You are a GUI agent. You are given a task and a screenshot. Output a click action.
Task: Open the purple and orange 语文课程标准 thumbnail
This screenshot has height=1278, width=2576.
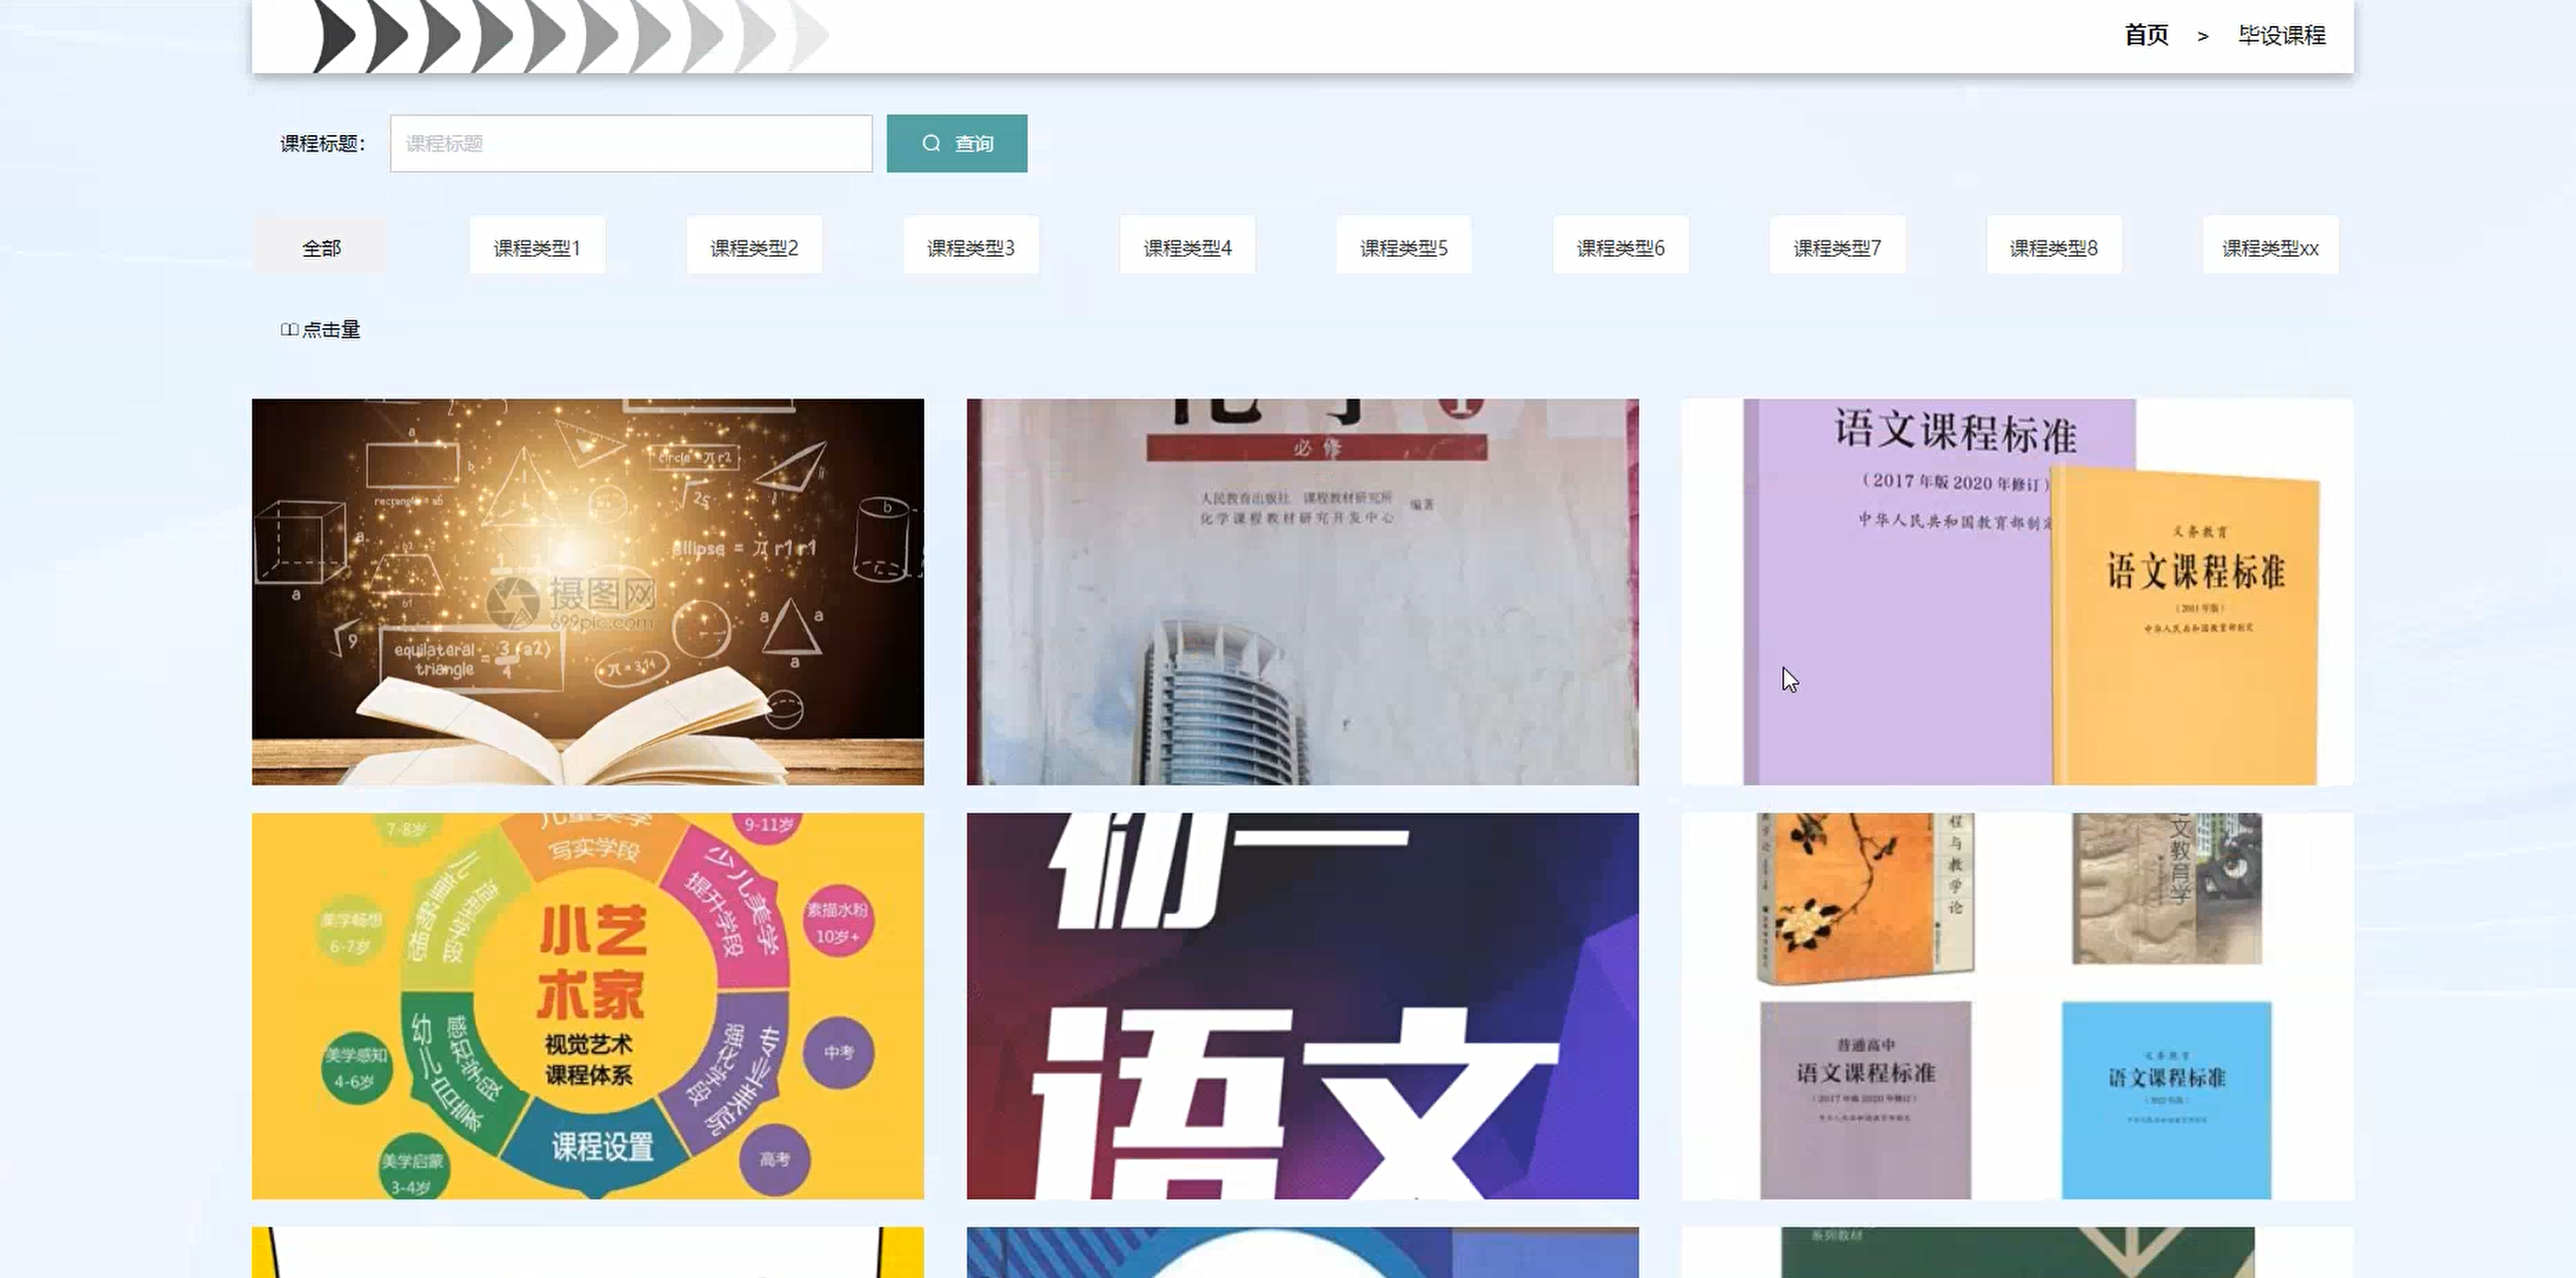click(x=2017, y=592)
